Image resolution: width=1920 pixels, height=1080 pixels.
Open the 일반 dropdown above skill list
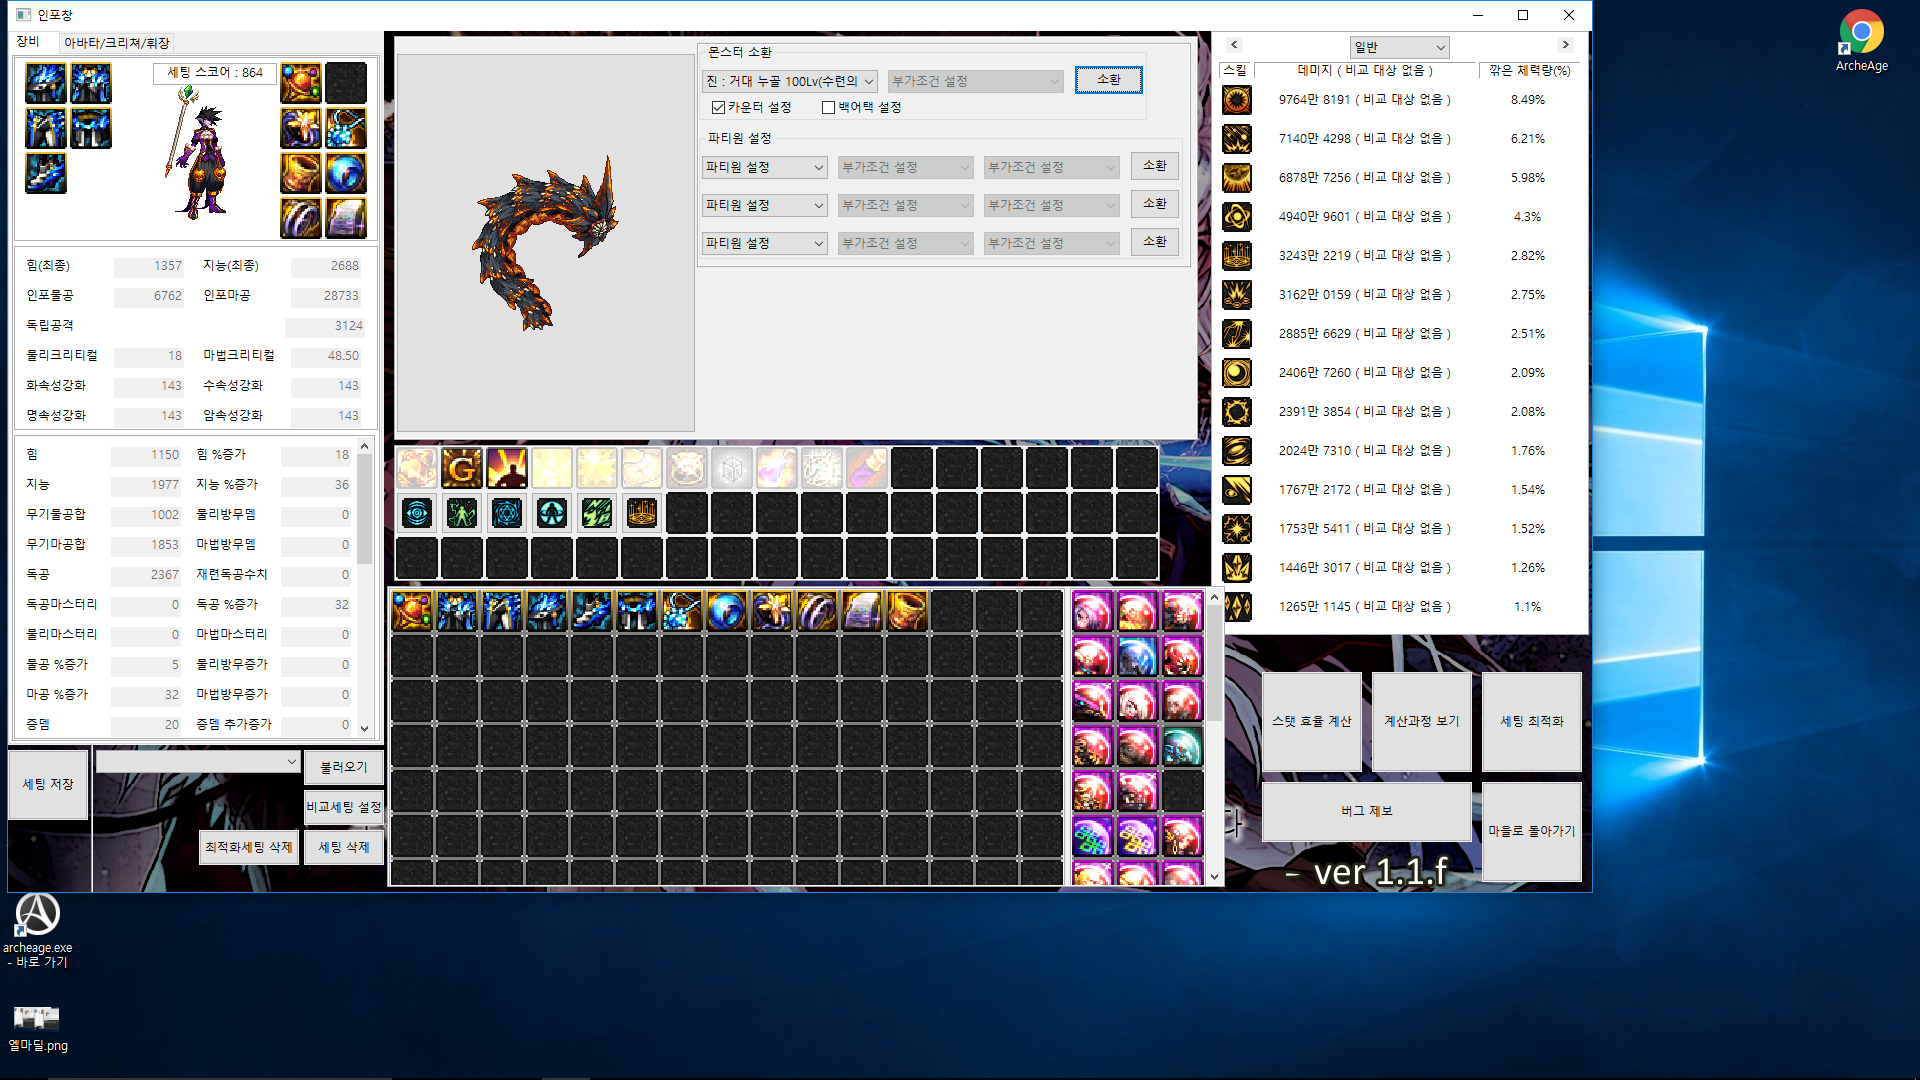pos(1399,47)
